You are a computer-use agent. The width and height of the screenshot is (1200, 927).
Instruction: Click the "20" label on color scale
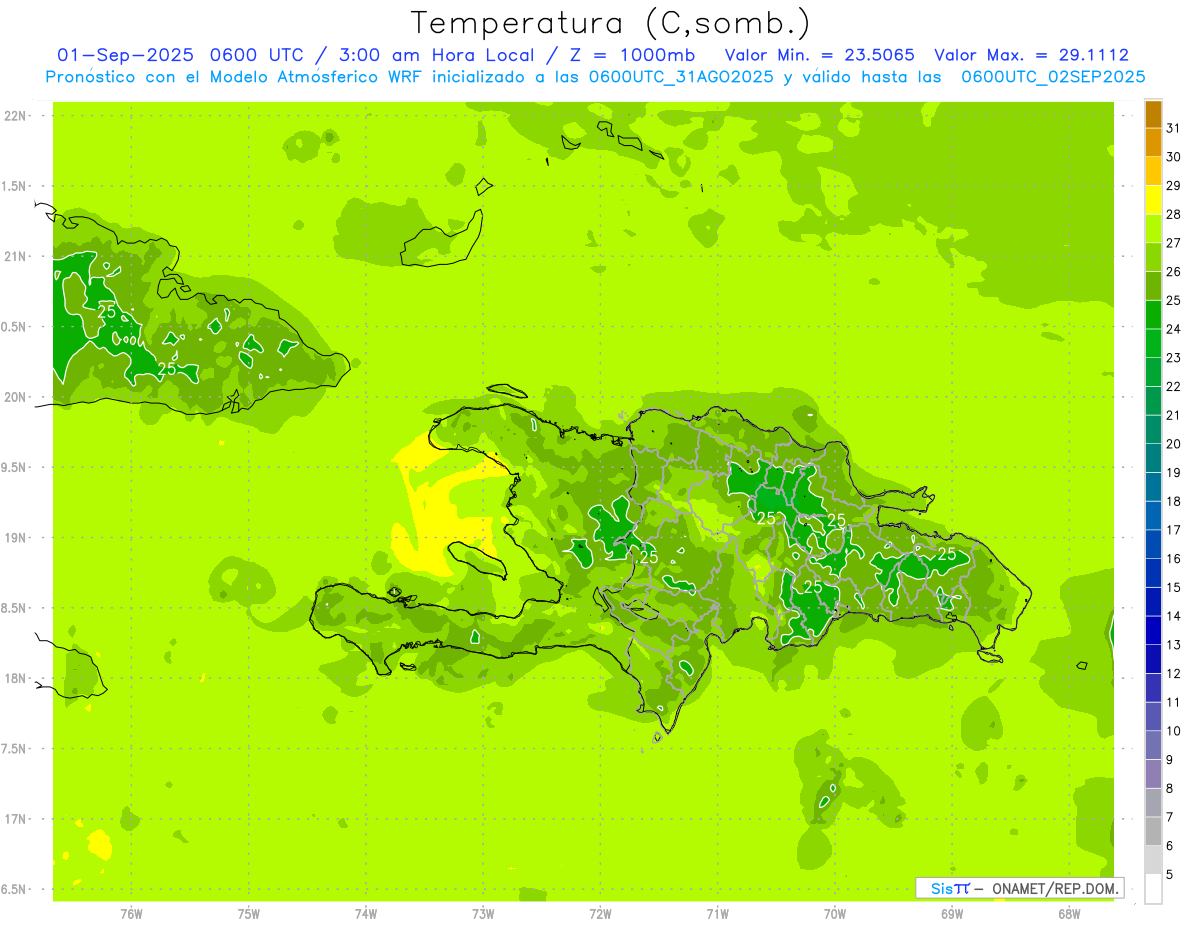[1174, 444]
